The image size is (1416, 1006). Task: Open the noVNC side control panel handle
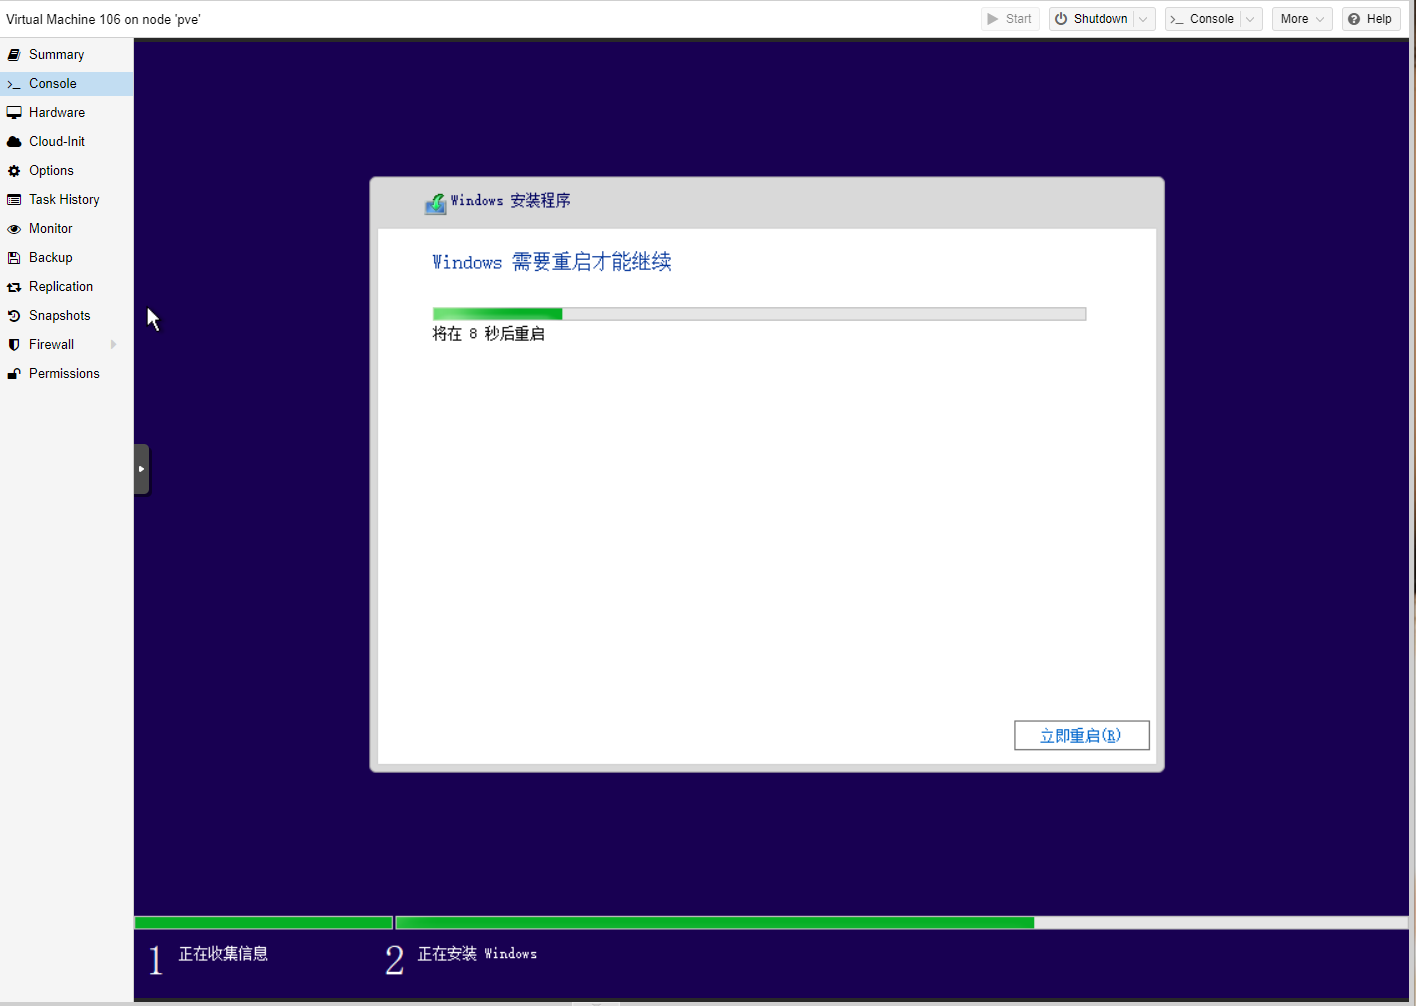[x=141, y=469]
